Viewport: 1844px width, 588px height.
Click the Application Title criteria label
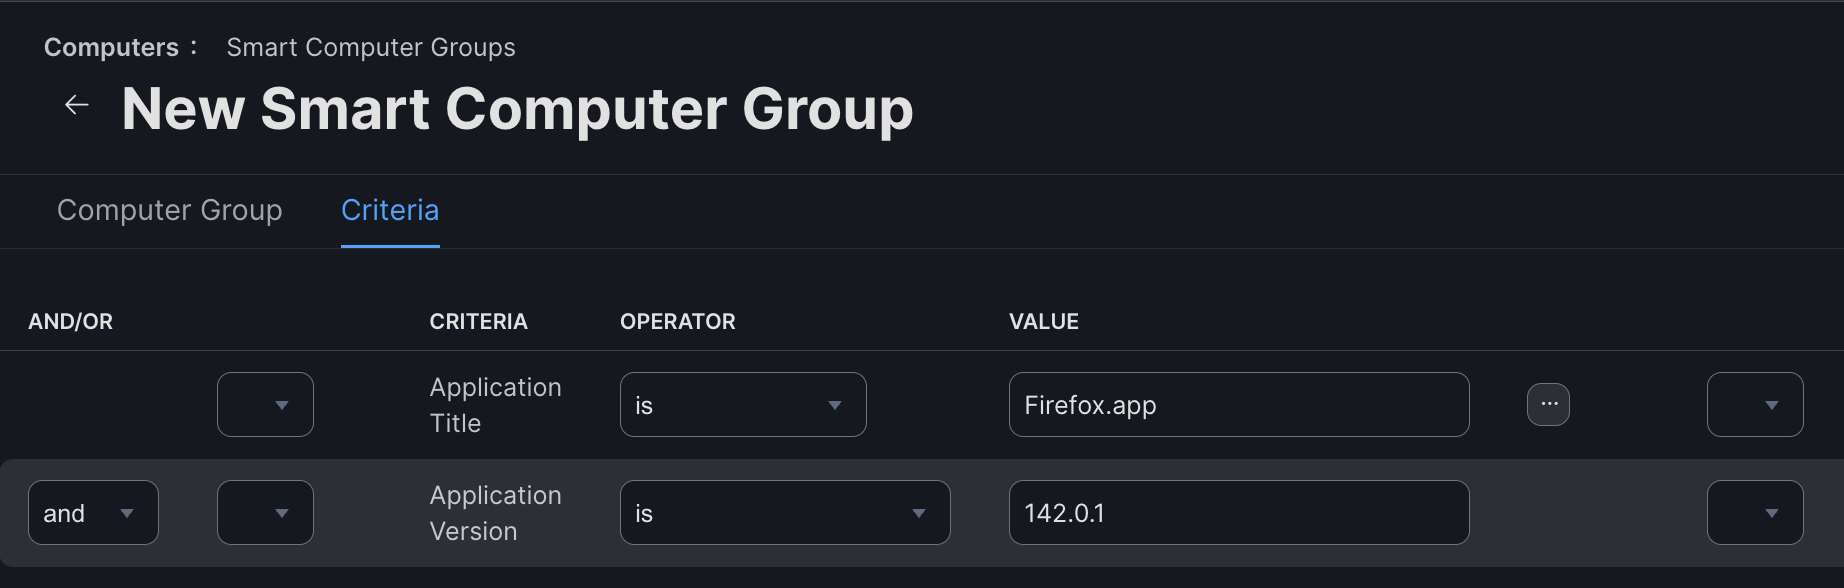495,404
